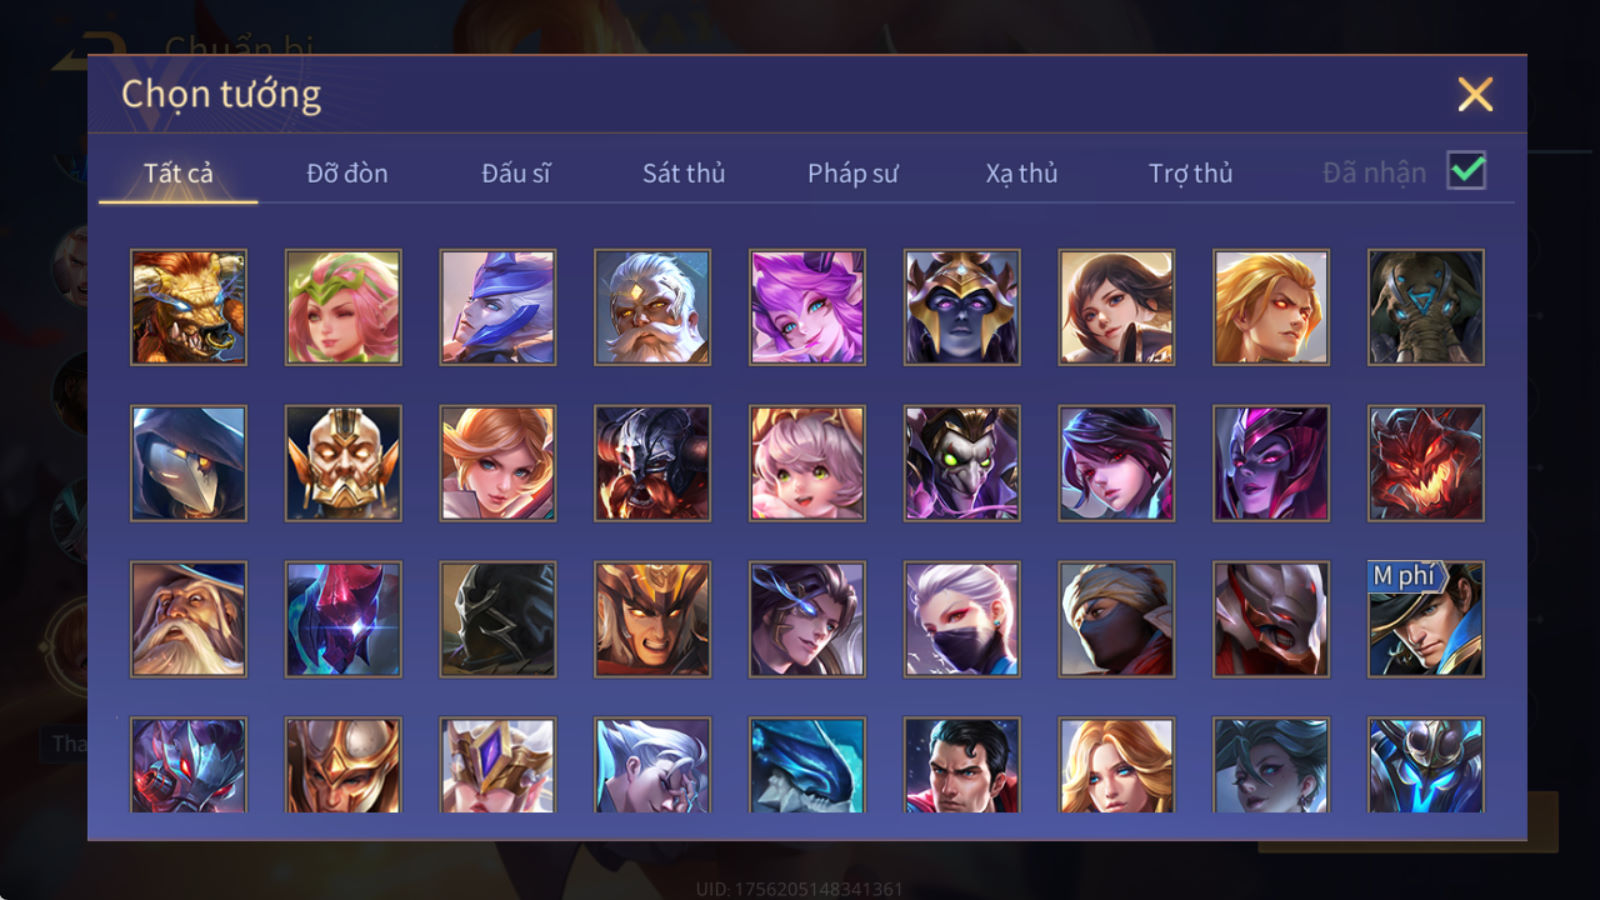The height and width of the screenshot is (900, 1600).
Task: Toggle the Đã nhận checkbox
Action: coord(1466,171)
